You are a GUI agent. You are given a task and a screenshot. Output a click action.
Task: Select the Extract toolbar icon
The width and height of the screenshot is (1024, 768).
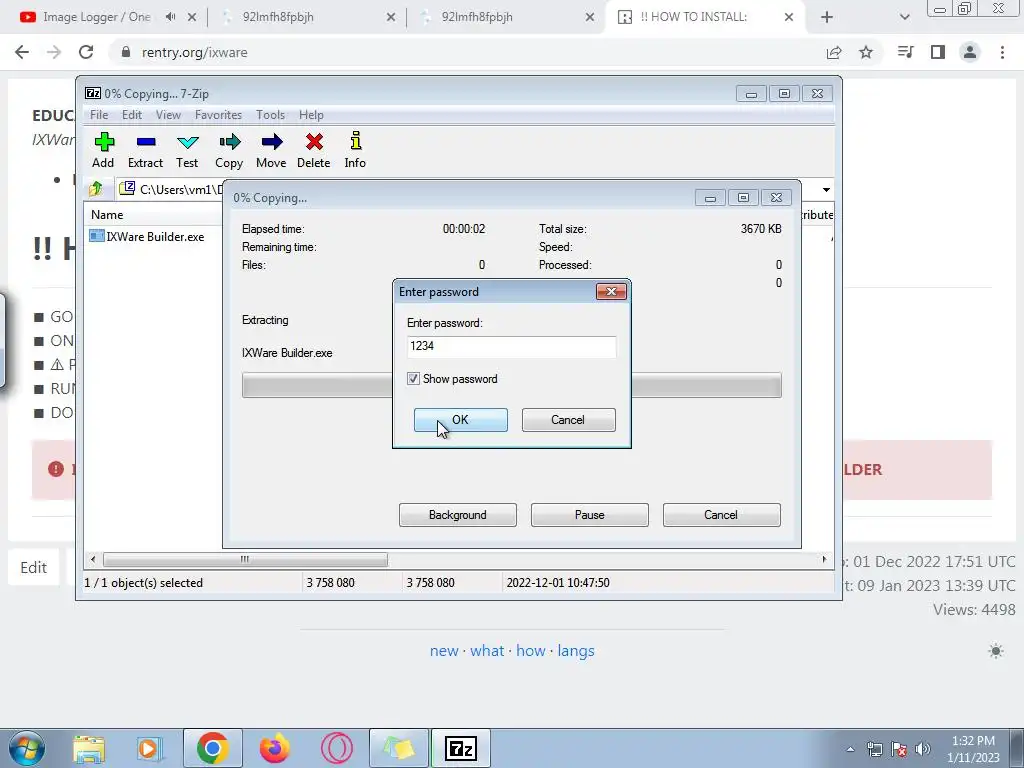[x=145, y=150]
